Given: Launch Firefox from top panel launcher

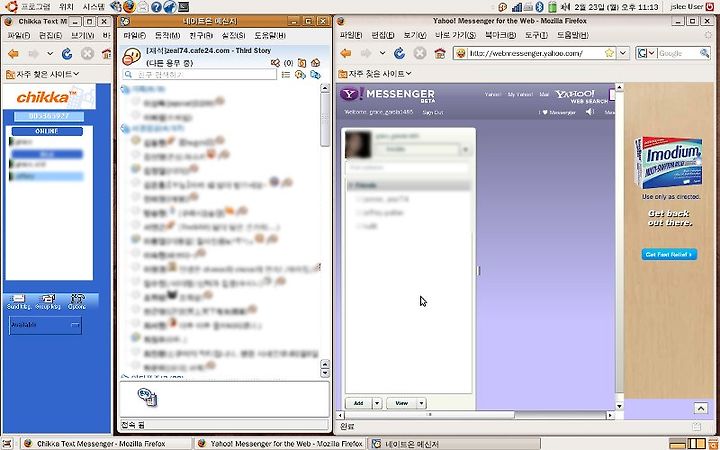Looking at the screenshot, I should click(x=129, y=6).
